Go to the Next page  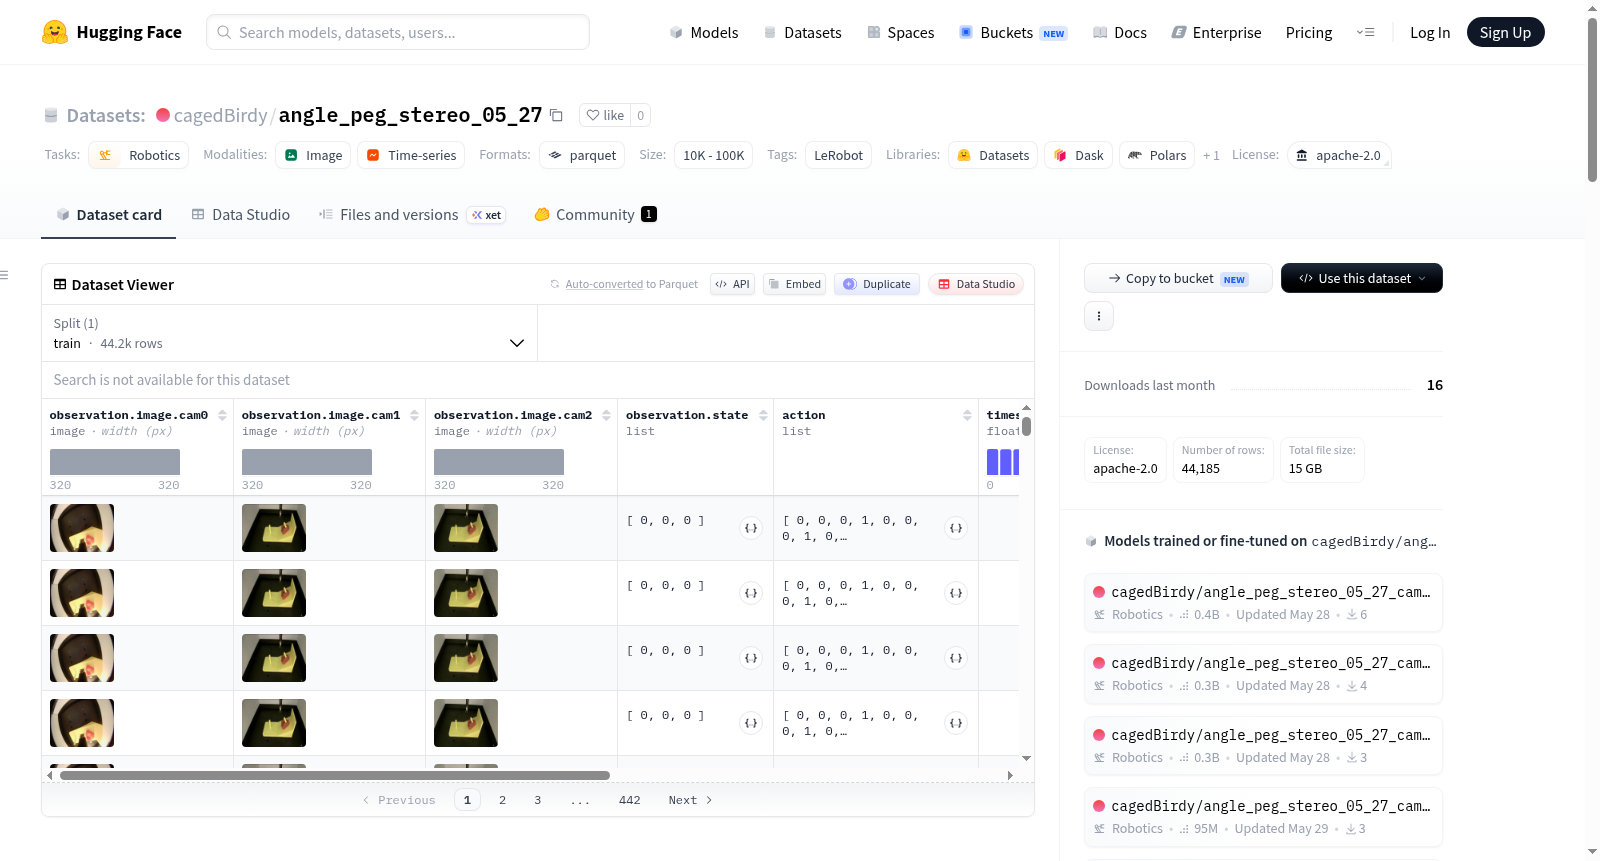pyautogui.click(x=690, y=800)
